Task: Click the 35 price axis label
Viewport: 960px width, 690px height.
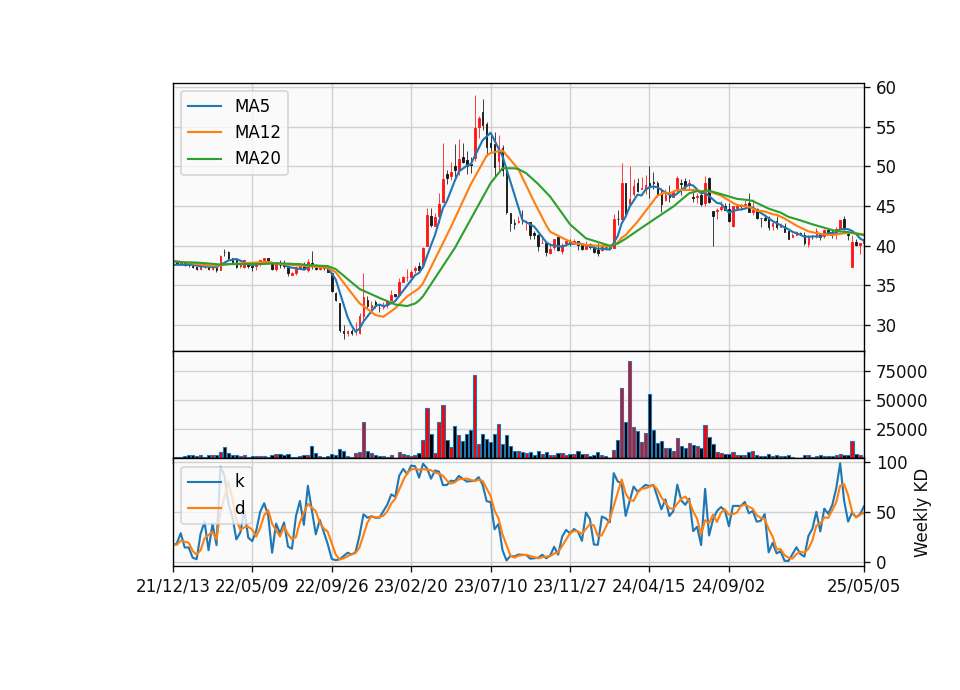Action: click(x=886, y=286)
